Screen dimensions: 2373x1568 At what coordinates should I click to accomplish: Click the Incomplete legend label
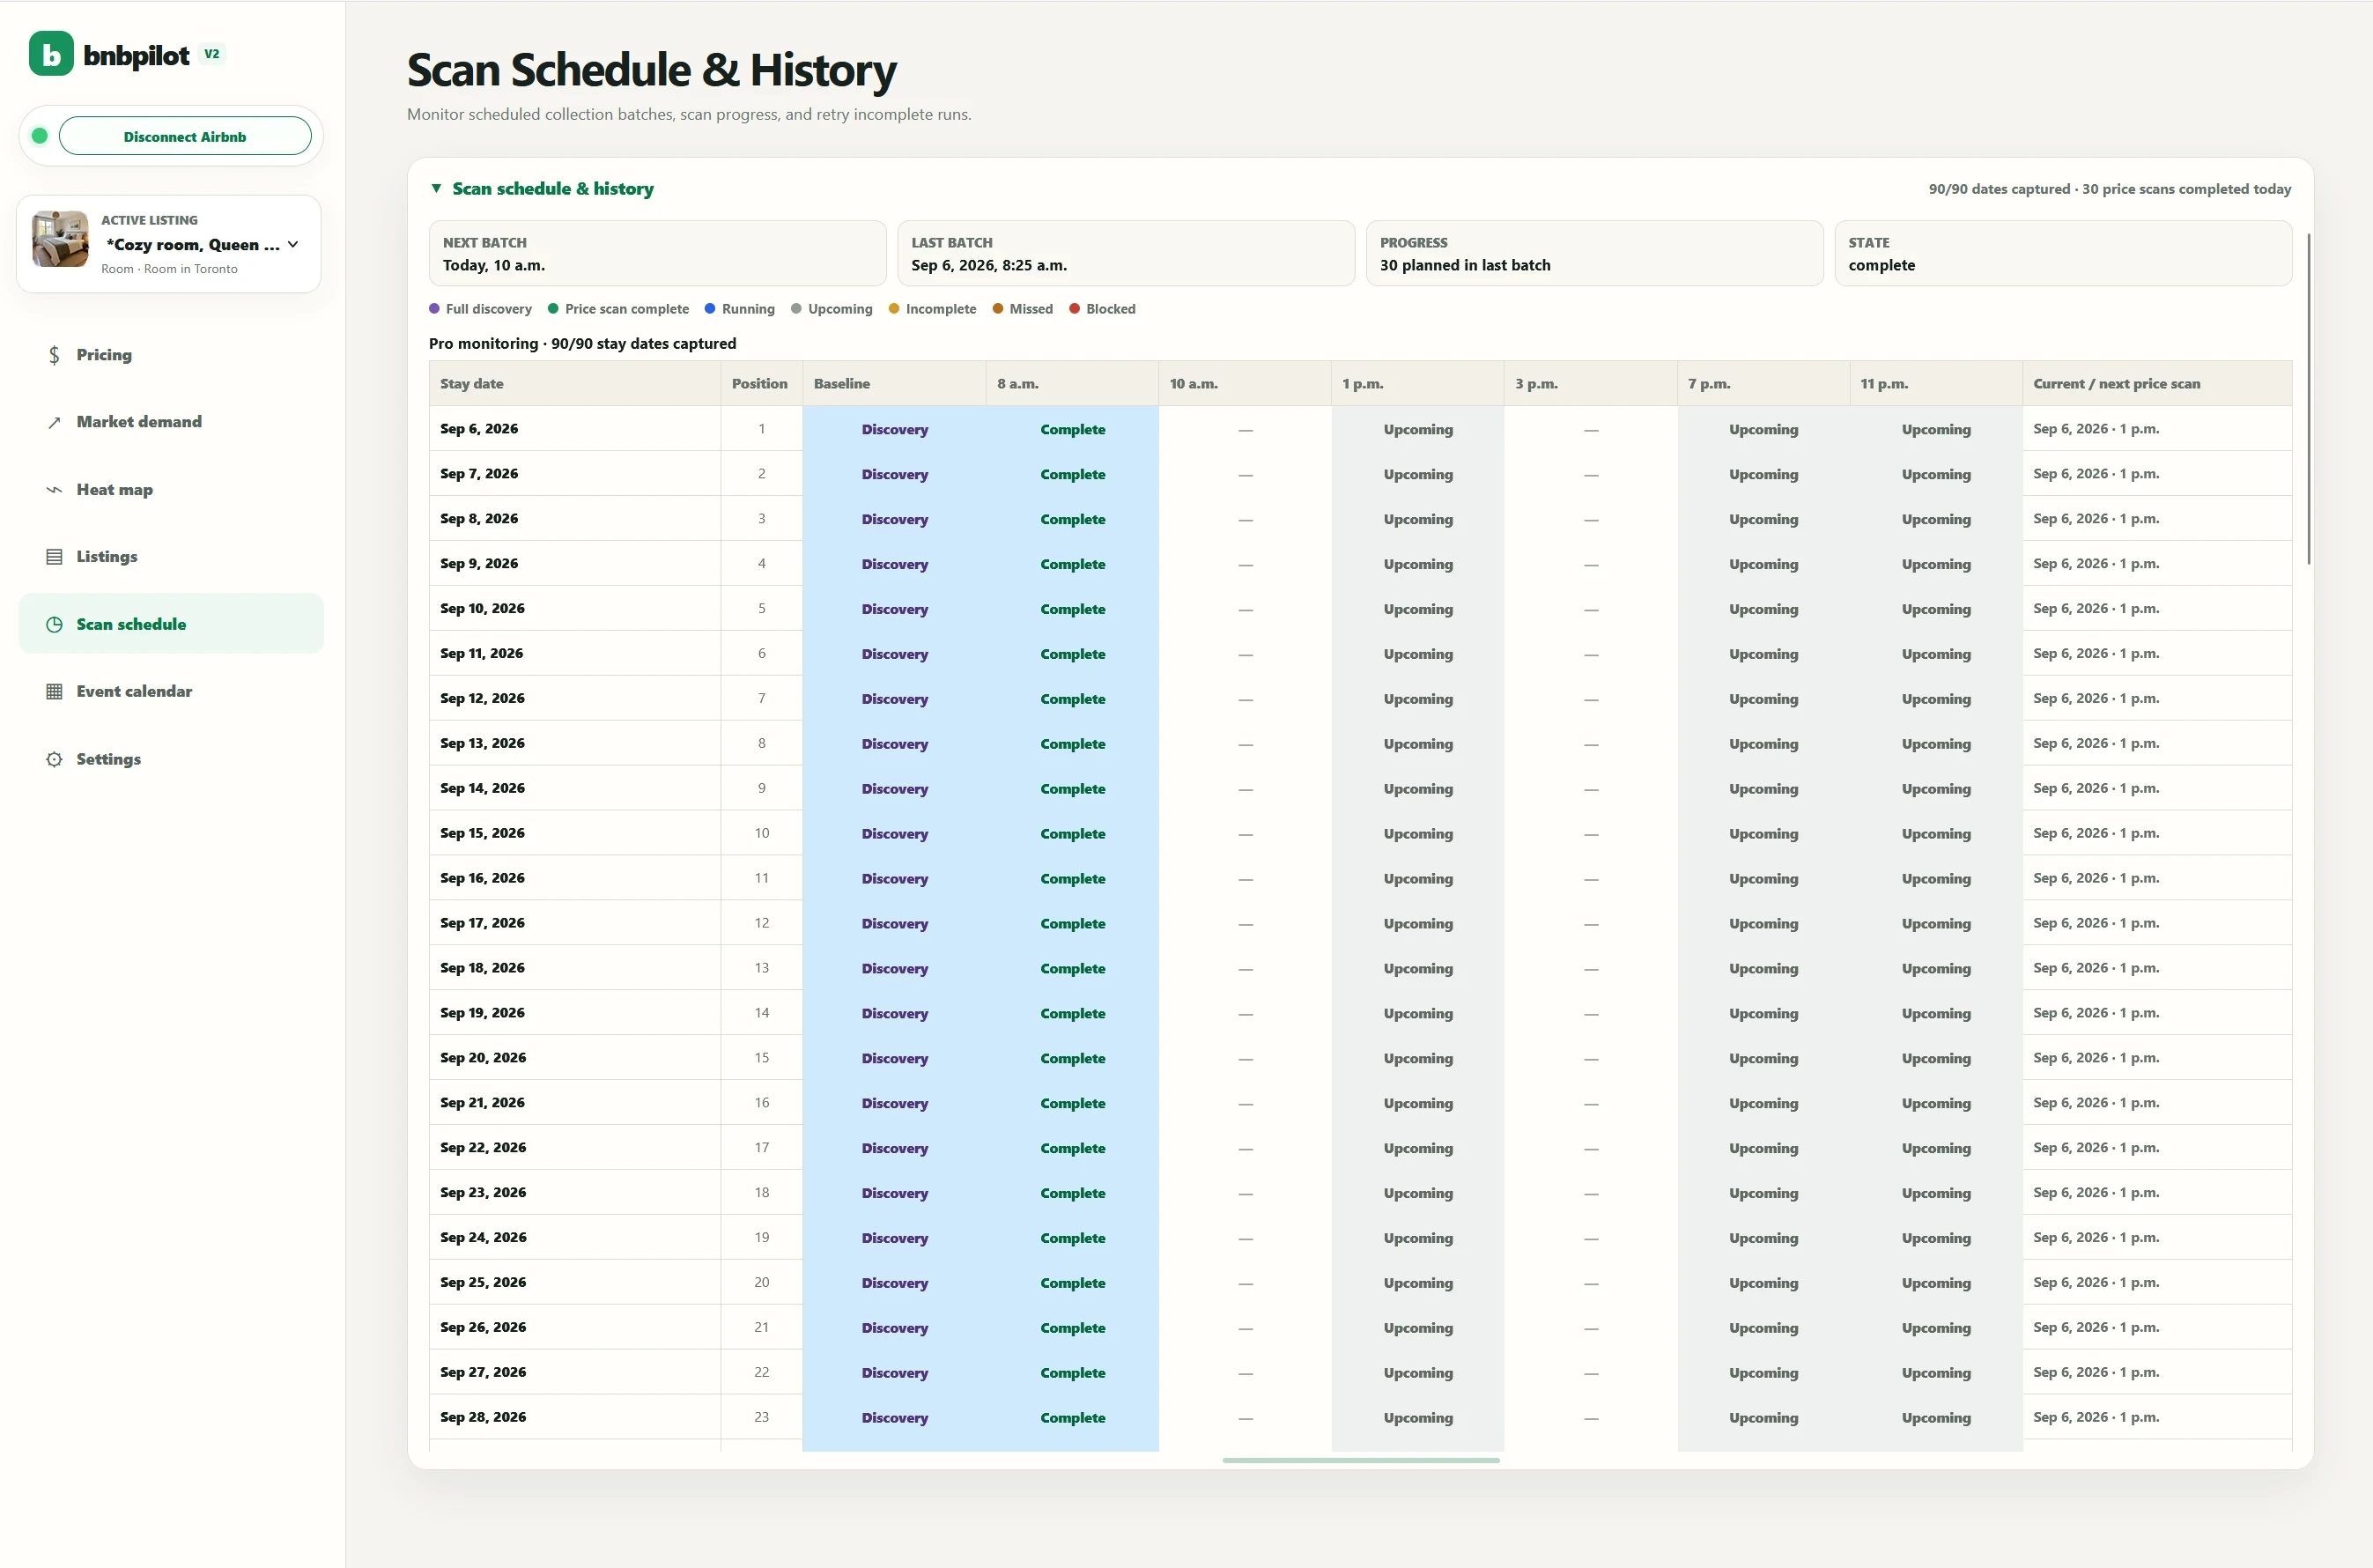click(x=941, y=309)
